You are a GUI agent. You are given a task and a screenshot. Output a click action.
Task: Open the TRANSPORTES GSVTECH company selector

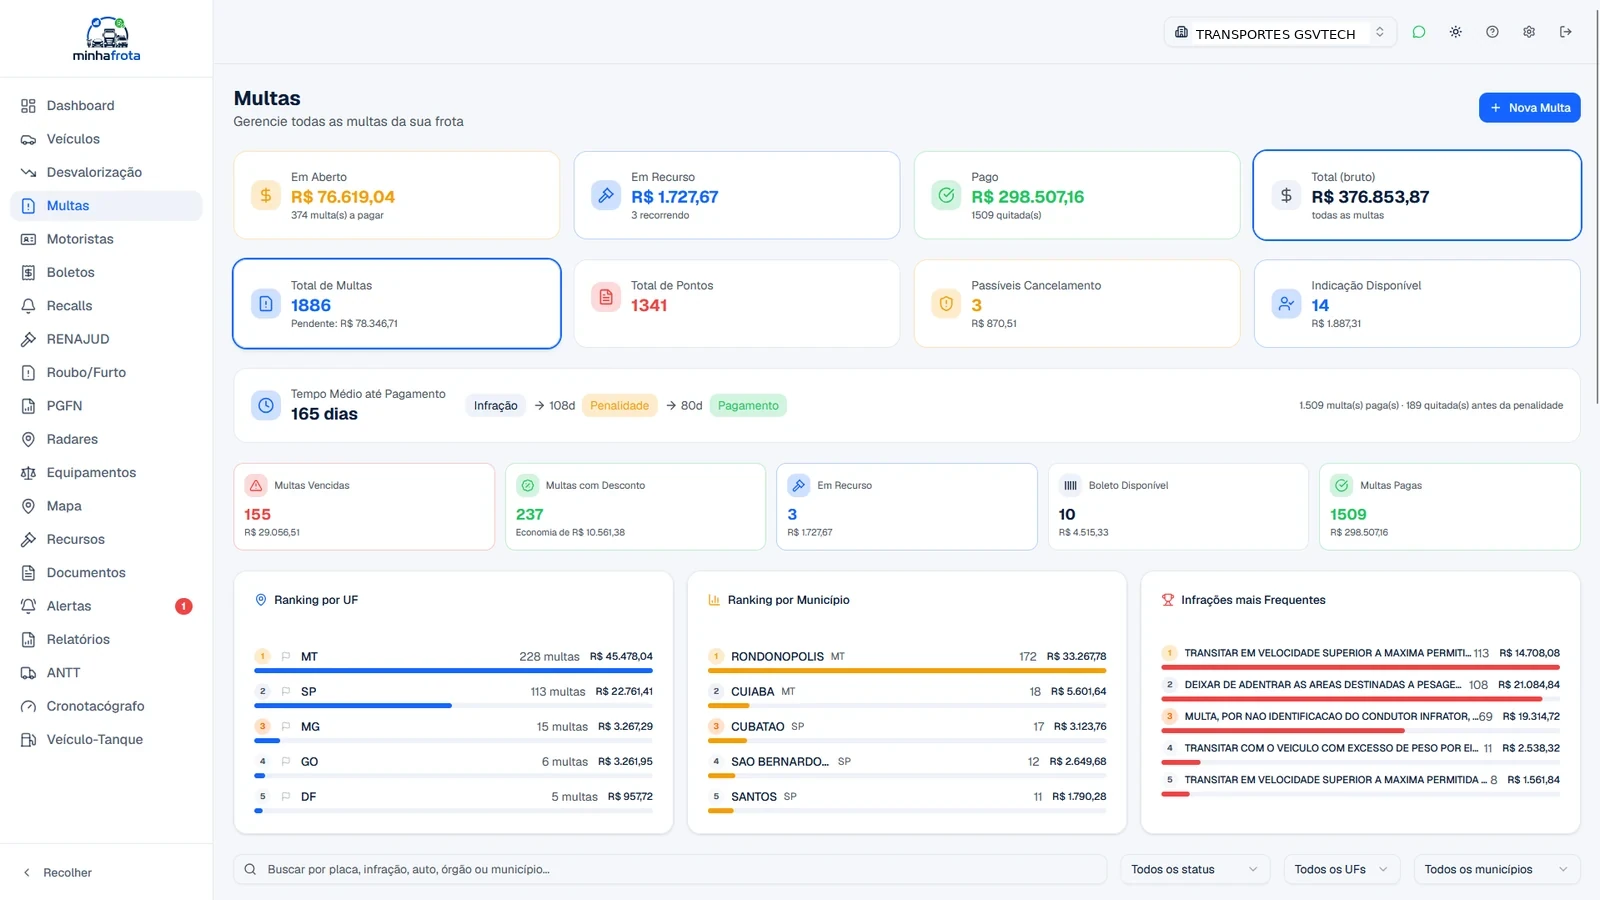point(1279,32)
